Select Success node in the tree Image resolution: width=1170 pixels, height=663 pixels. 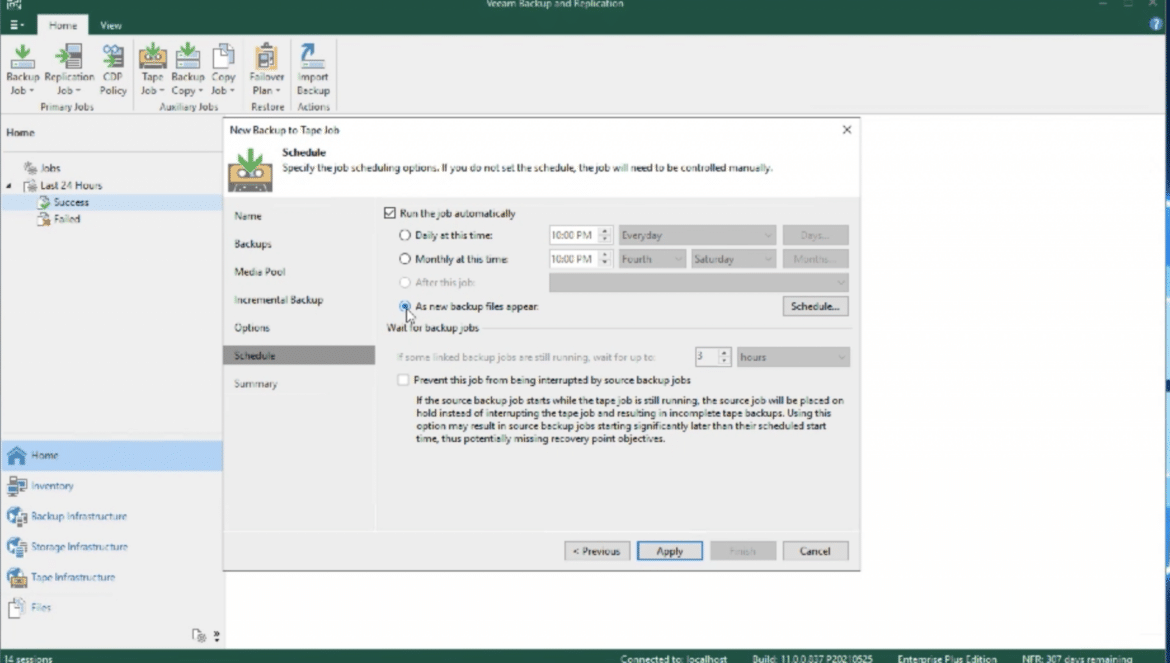tap(71, 202)
